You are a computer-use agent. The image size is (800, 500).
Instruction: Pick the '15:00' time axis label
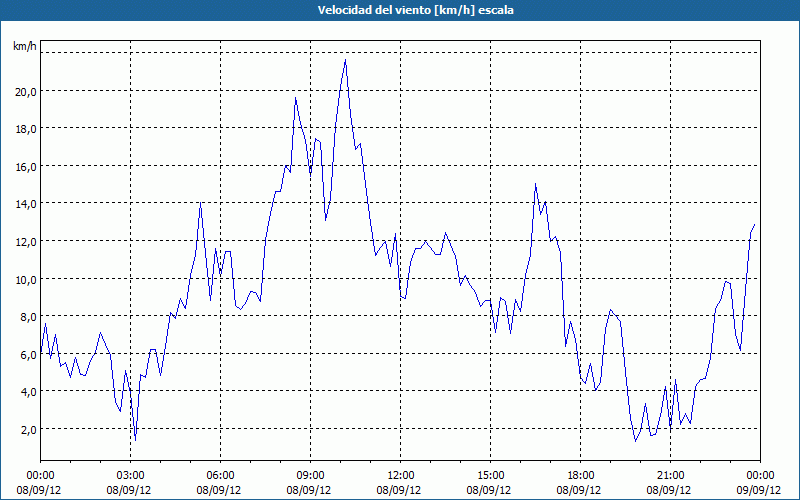(490, 476)
